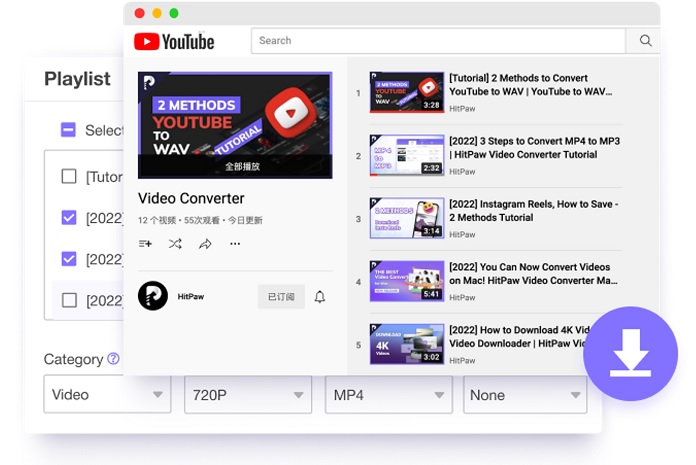Click the YouTube search field
This screenshot has width=696, height=465.
coord(438,41)
